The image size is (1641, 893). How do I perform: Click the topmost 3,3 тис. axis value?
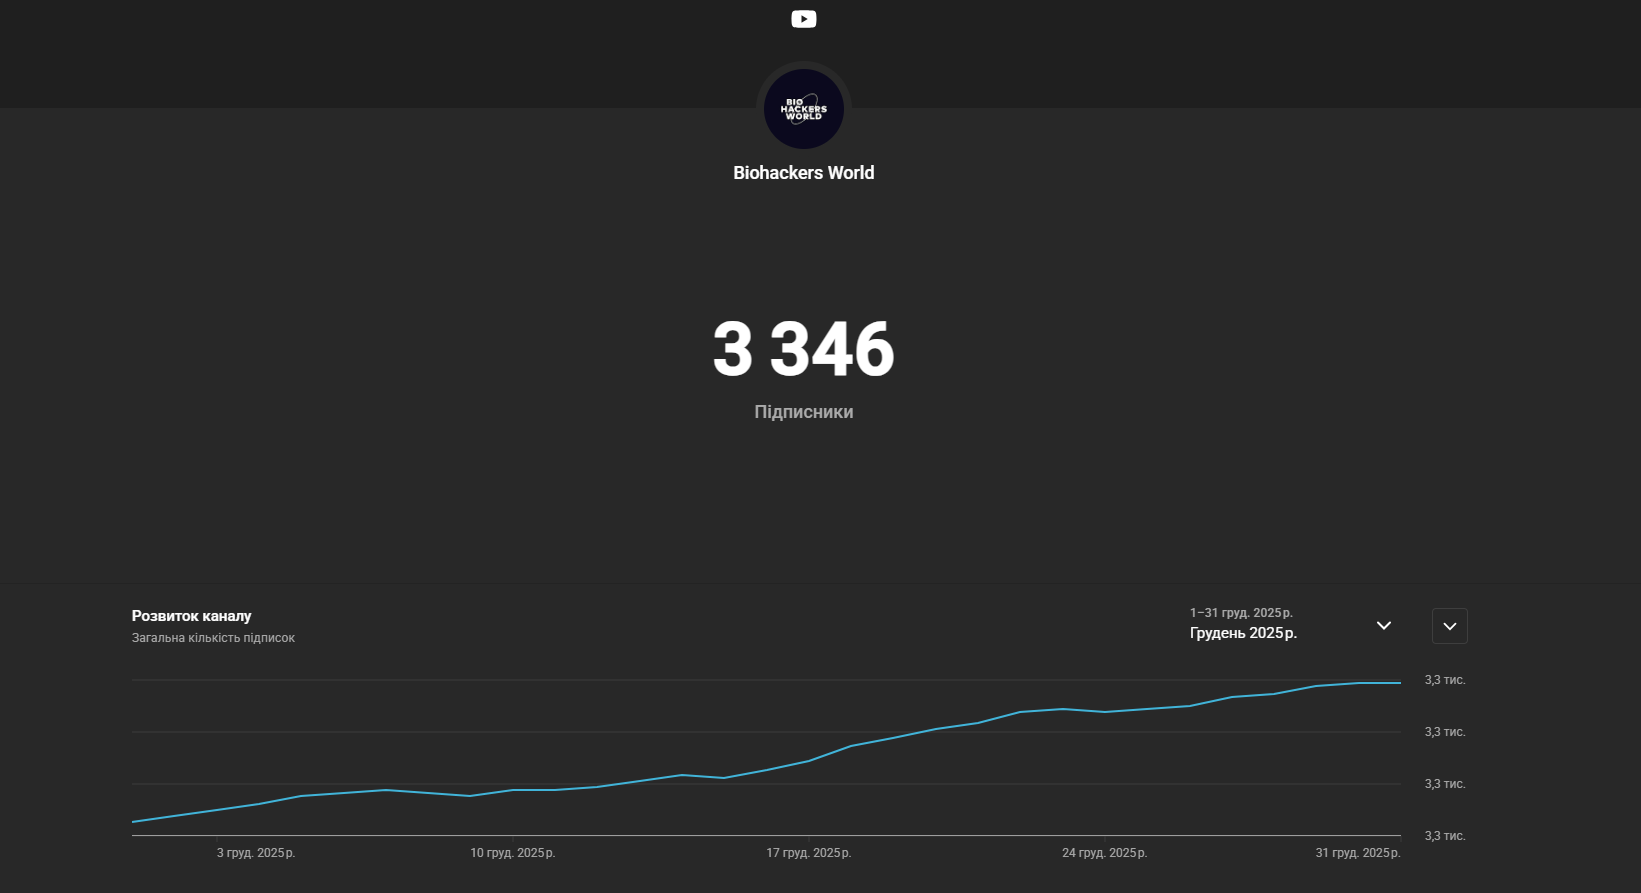tap(1445, 680)
